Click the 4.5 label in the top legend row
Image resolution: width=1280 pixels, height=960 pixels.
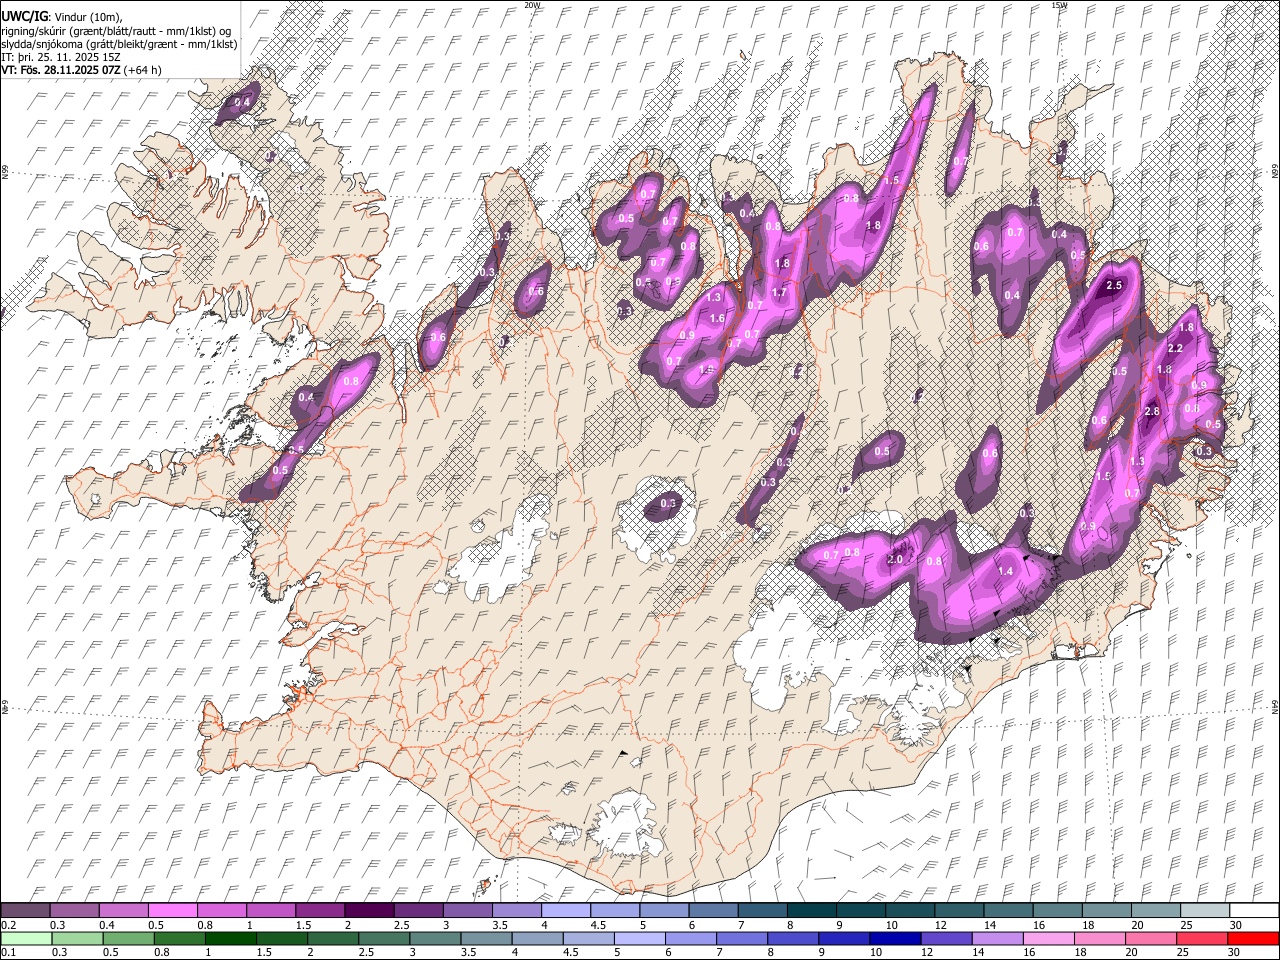click(598, 925)
